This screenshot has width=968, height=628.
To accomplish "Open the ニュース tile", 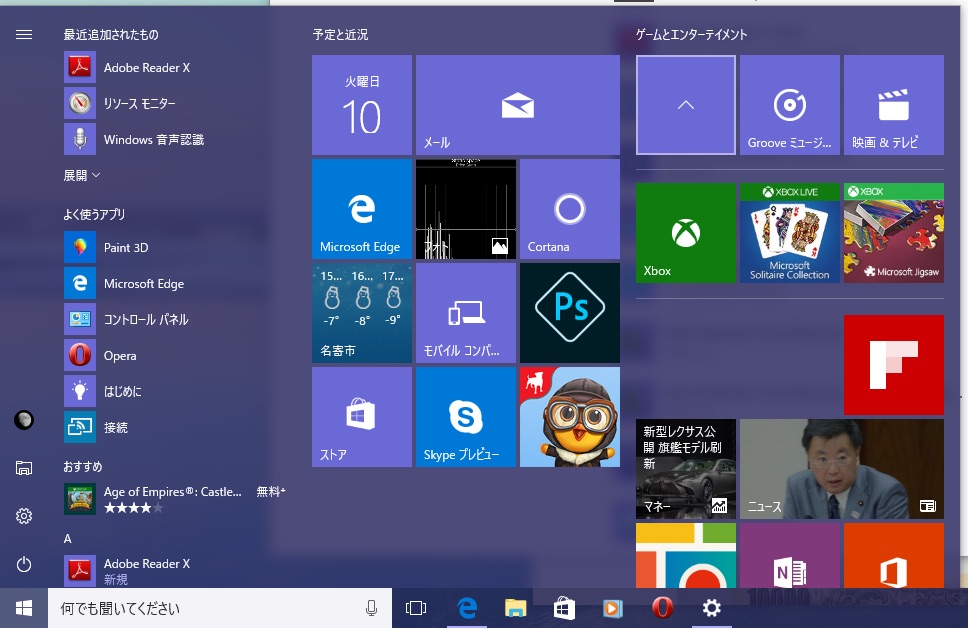I will click(842, 469).
